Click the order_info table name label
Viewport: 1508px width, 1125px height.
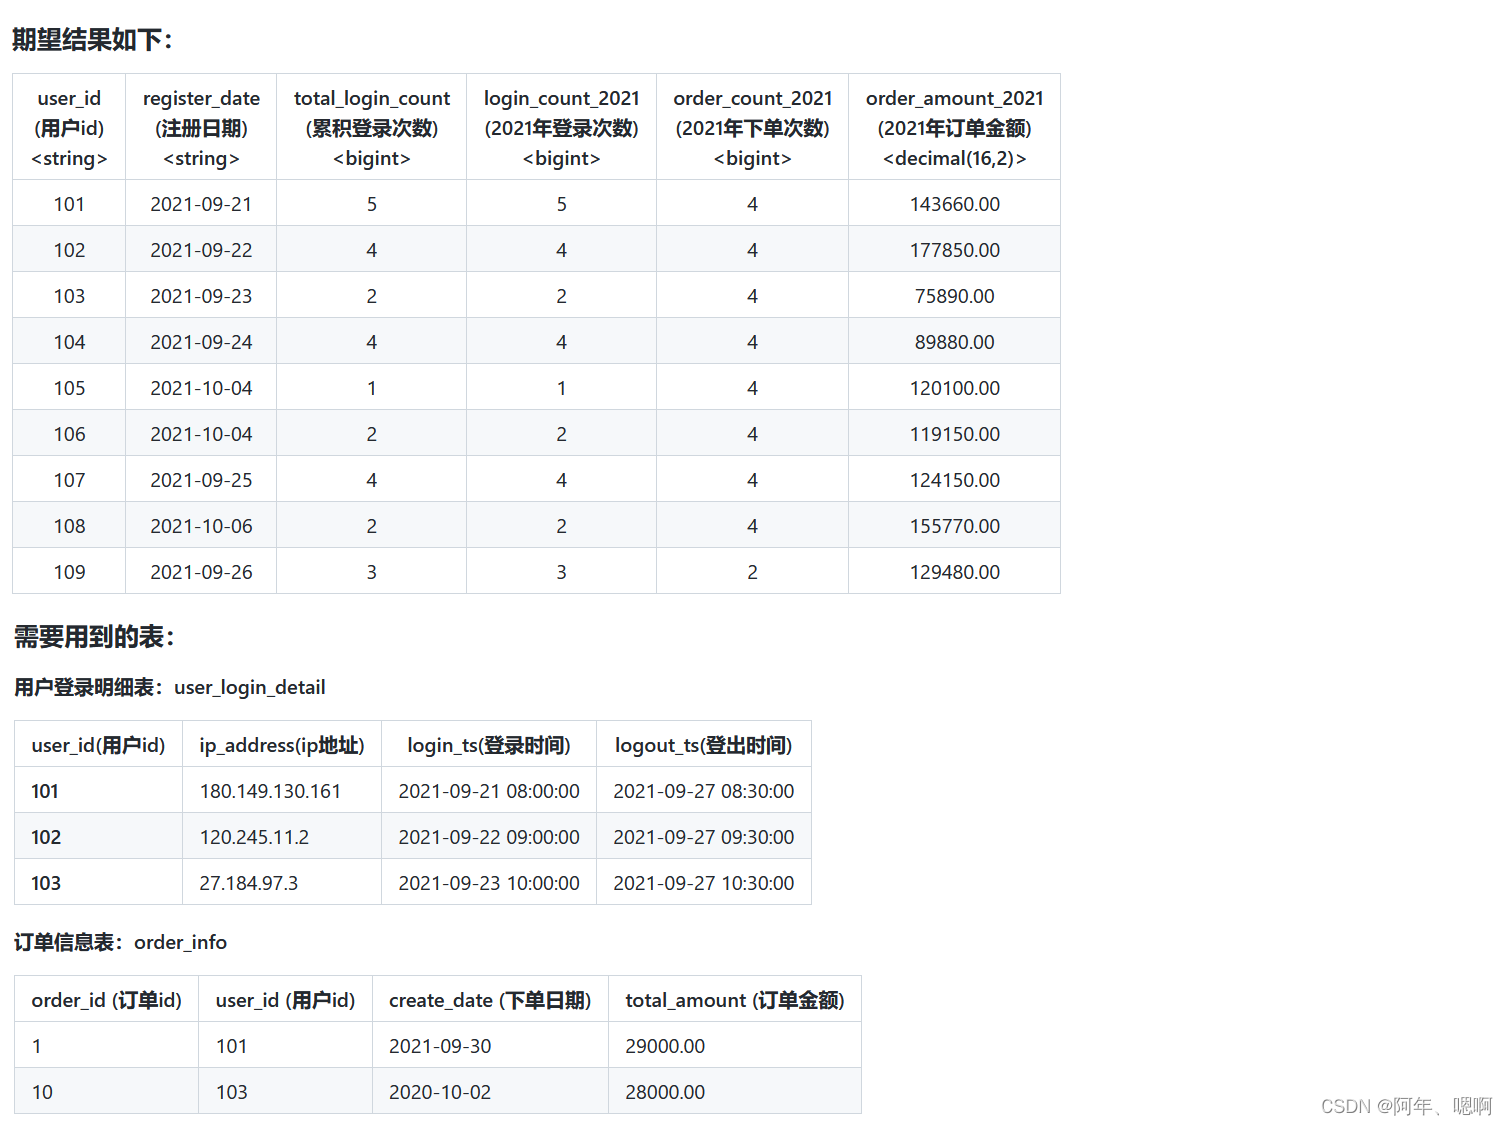181,942
